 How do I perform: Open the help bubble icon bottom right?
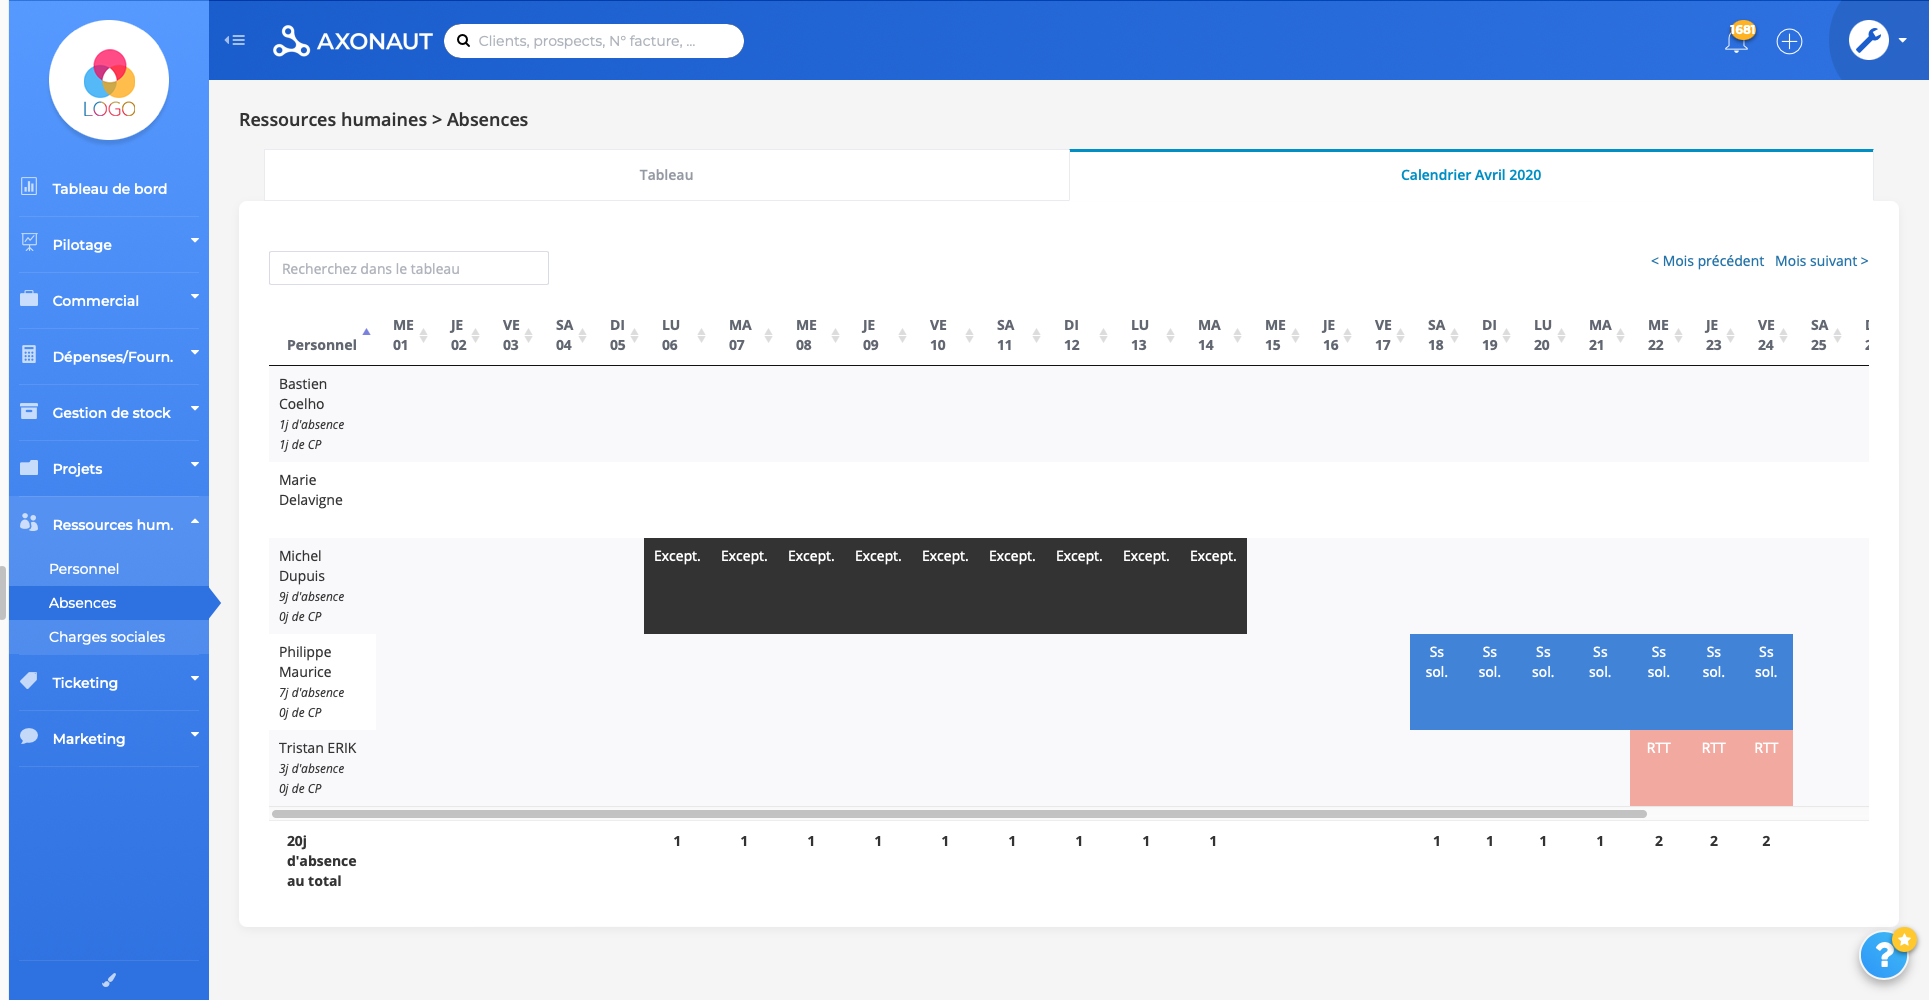[x=1884, y=955]
